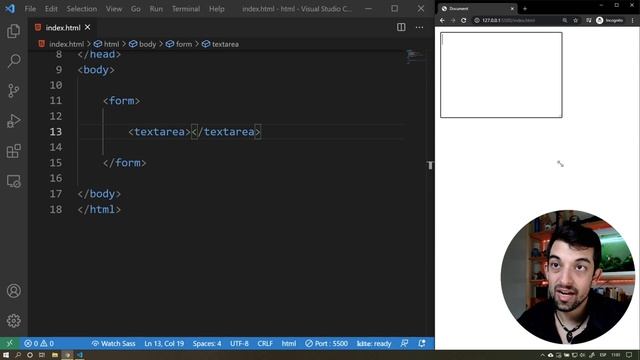Open the Edit menu
The width and height of the screenshot is (640, 360).
coord(51,9)
